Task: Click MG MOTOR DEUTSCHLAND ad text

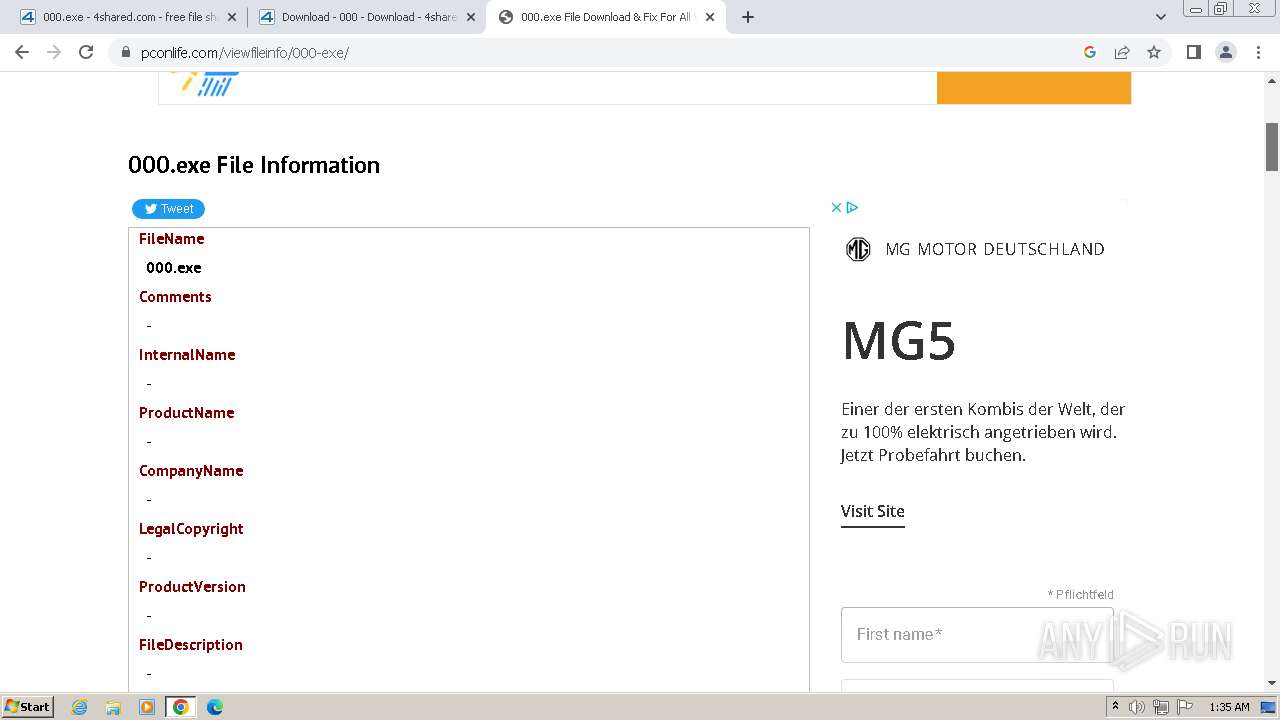Action: pyautogui.click(x=995, y=250)
